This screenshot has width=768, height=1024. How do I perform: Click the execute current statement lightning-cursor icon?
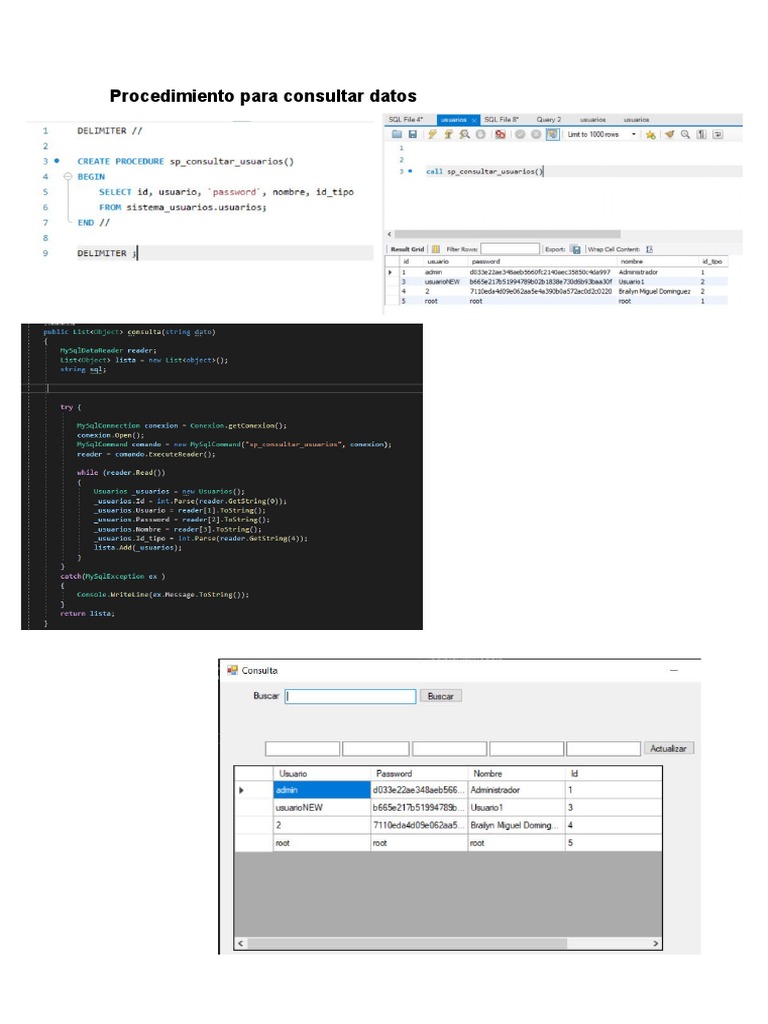point(449,134)
